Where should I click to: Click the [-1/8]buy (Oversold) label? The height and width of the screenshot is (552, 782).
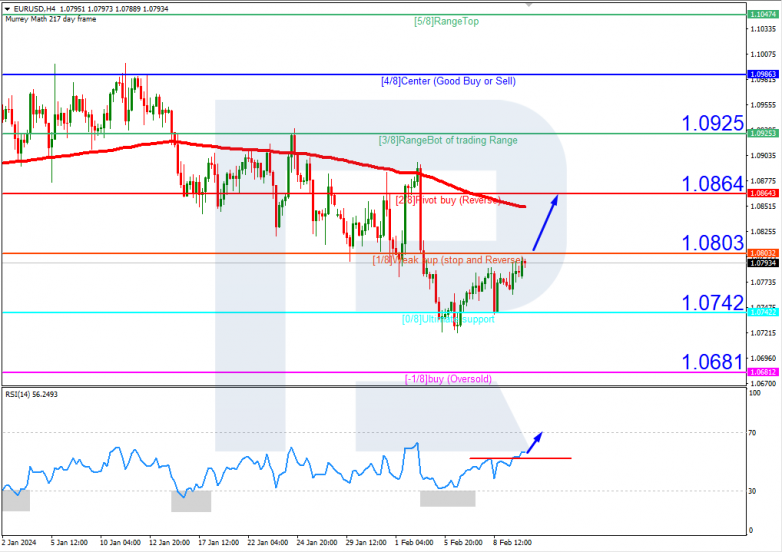coord(448,379)
